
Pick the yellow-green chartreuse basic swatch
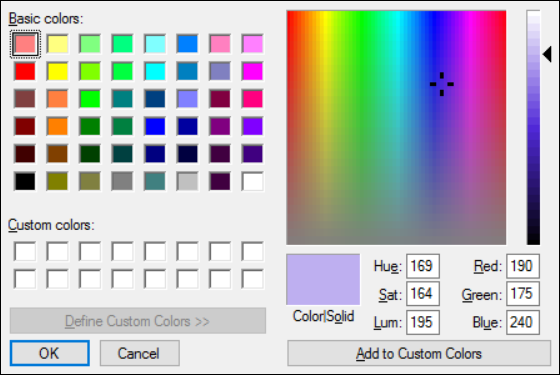click(x=90, y=71)
